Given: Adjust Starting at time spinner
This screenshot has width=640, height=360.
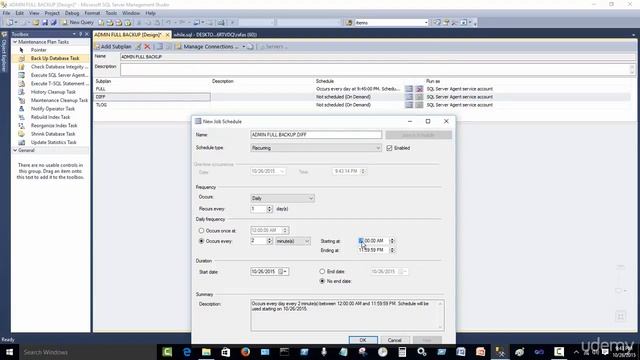Looking at the screenshot, I should click(x=392, y=241).
